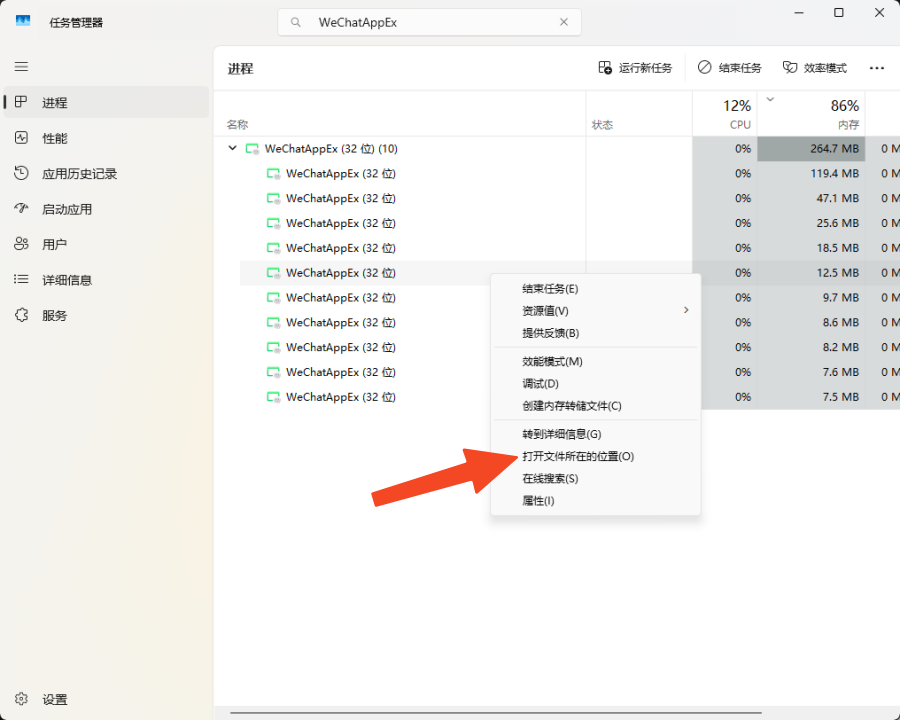The height and width of the screenshot is (720, 900).
Task: Click End task (结束任务) toolbar button
Action: (x=730, y=68)
